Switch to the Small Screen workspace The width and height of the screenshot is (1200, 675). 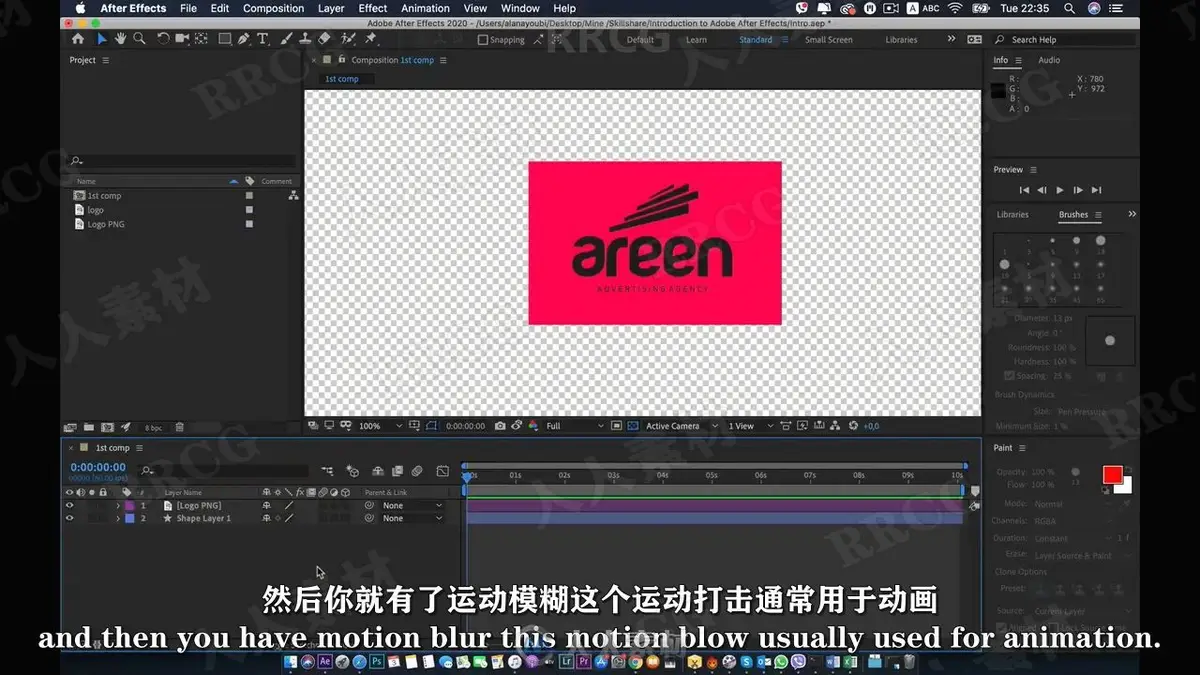coord(829,40)
